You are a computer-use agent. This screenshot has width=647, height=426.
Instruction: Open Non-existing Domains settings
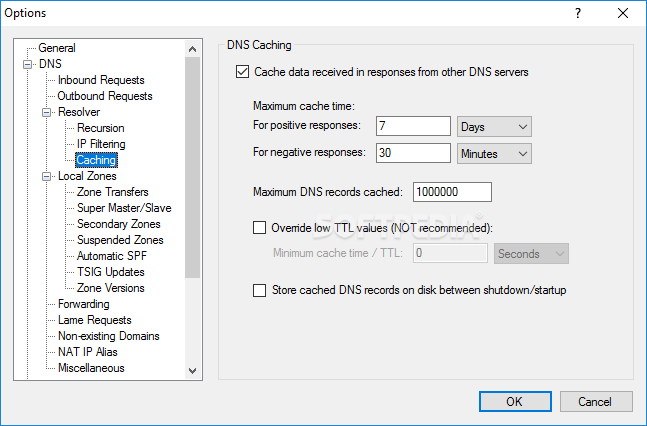(x=109, y=336)
